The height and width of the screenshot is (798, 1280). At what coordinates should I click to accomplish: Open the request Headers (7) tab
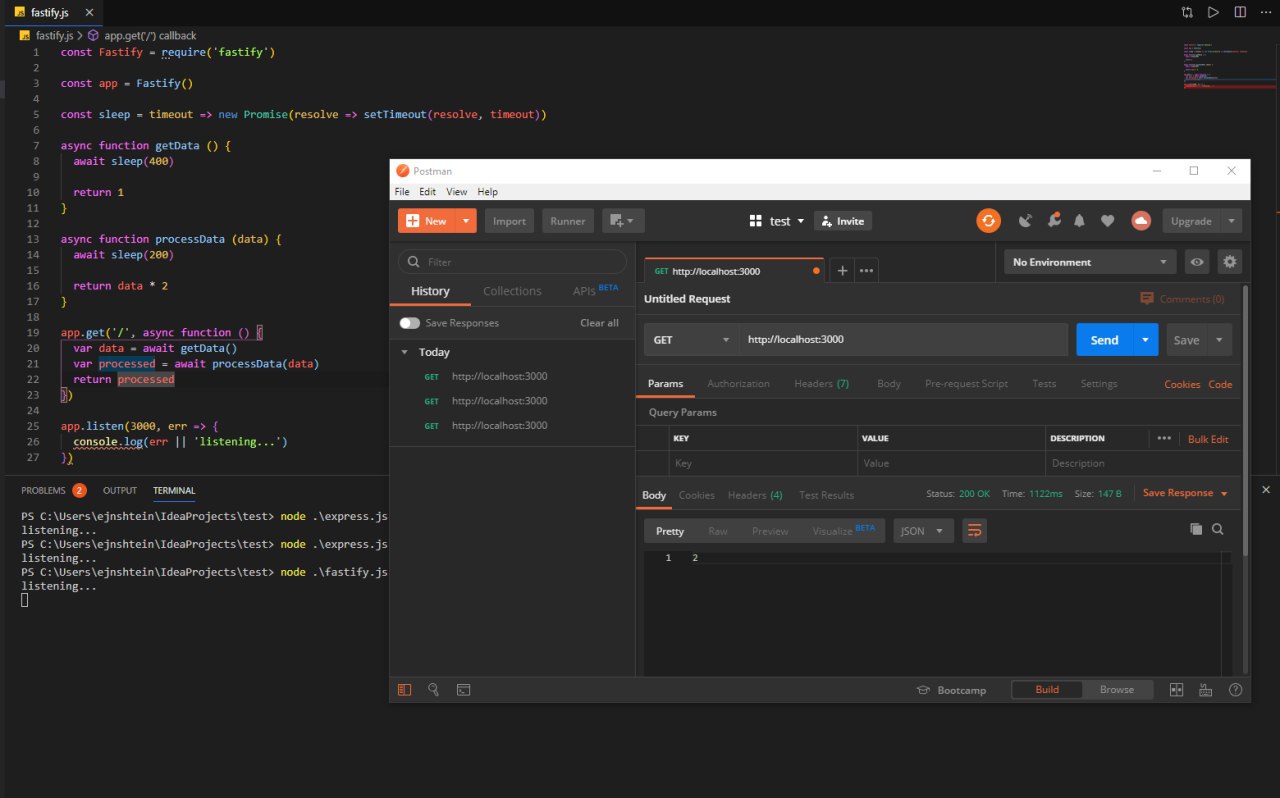[x=822, y=384]
